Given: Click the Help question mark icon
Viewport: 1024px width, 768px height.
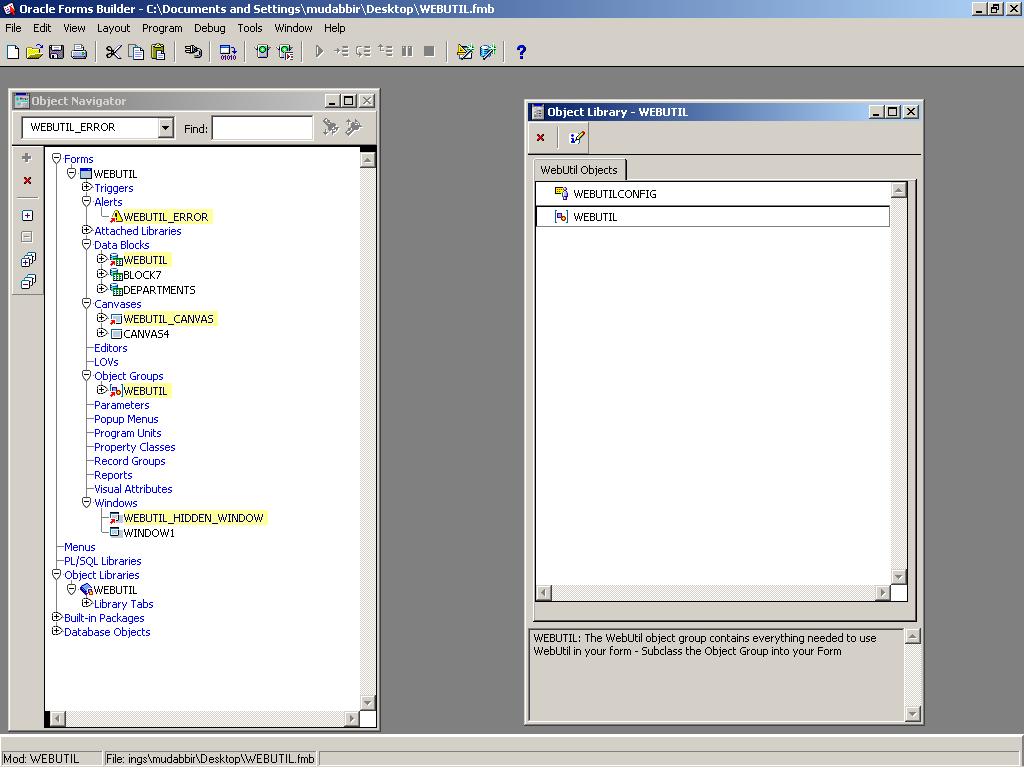Looking at the screenshot, I should point(521,52).
